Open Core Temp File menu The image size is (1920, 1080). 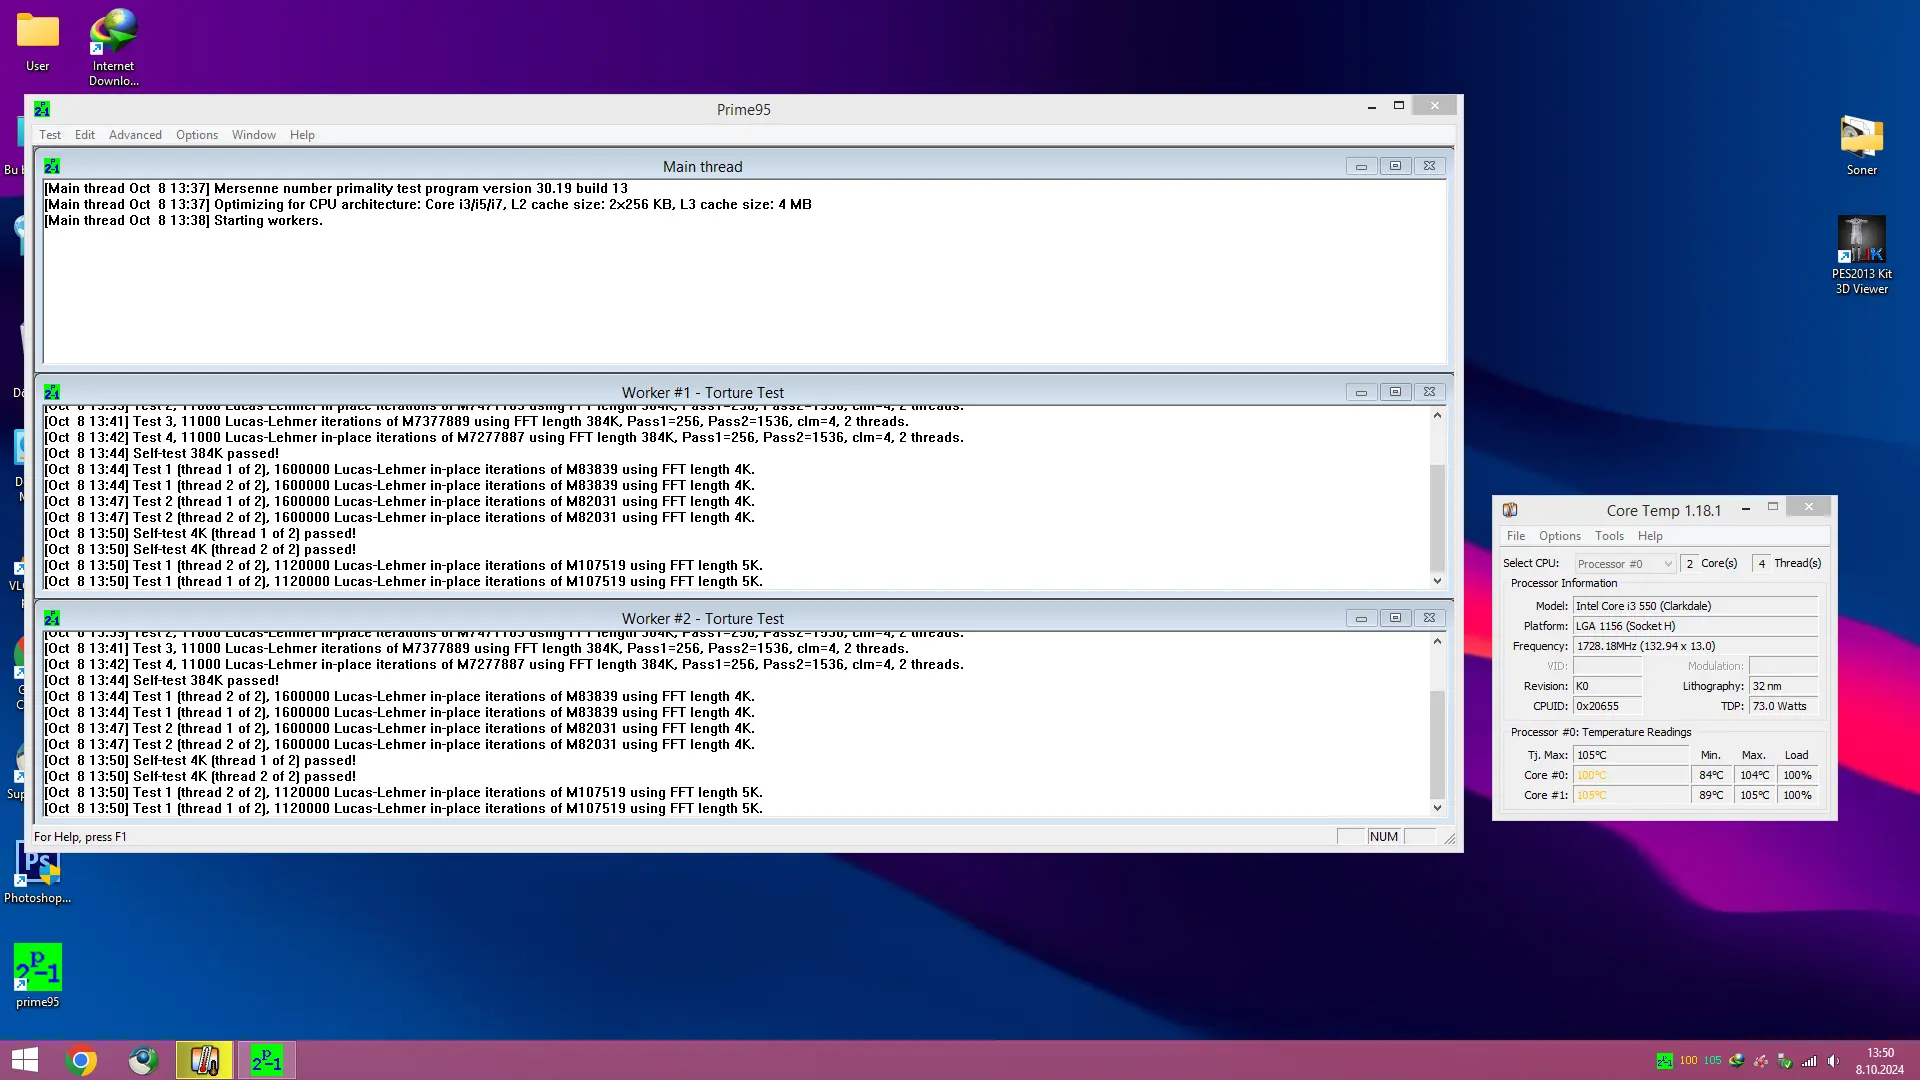[x=1516, y=536]
